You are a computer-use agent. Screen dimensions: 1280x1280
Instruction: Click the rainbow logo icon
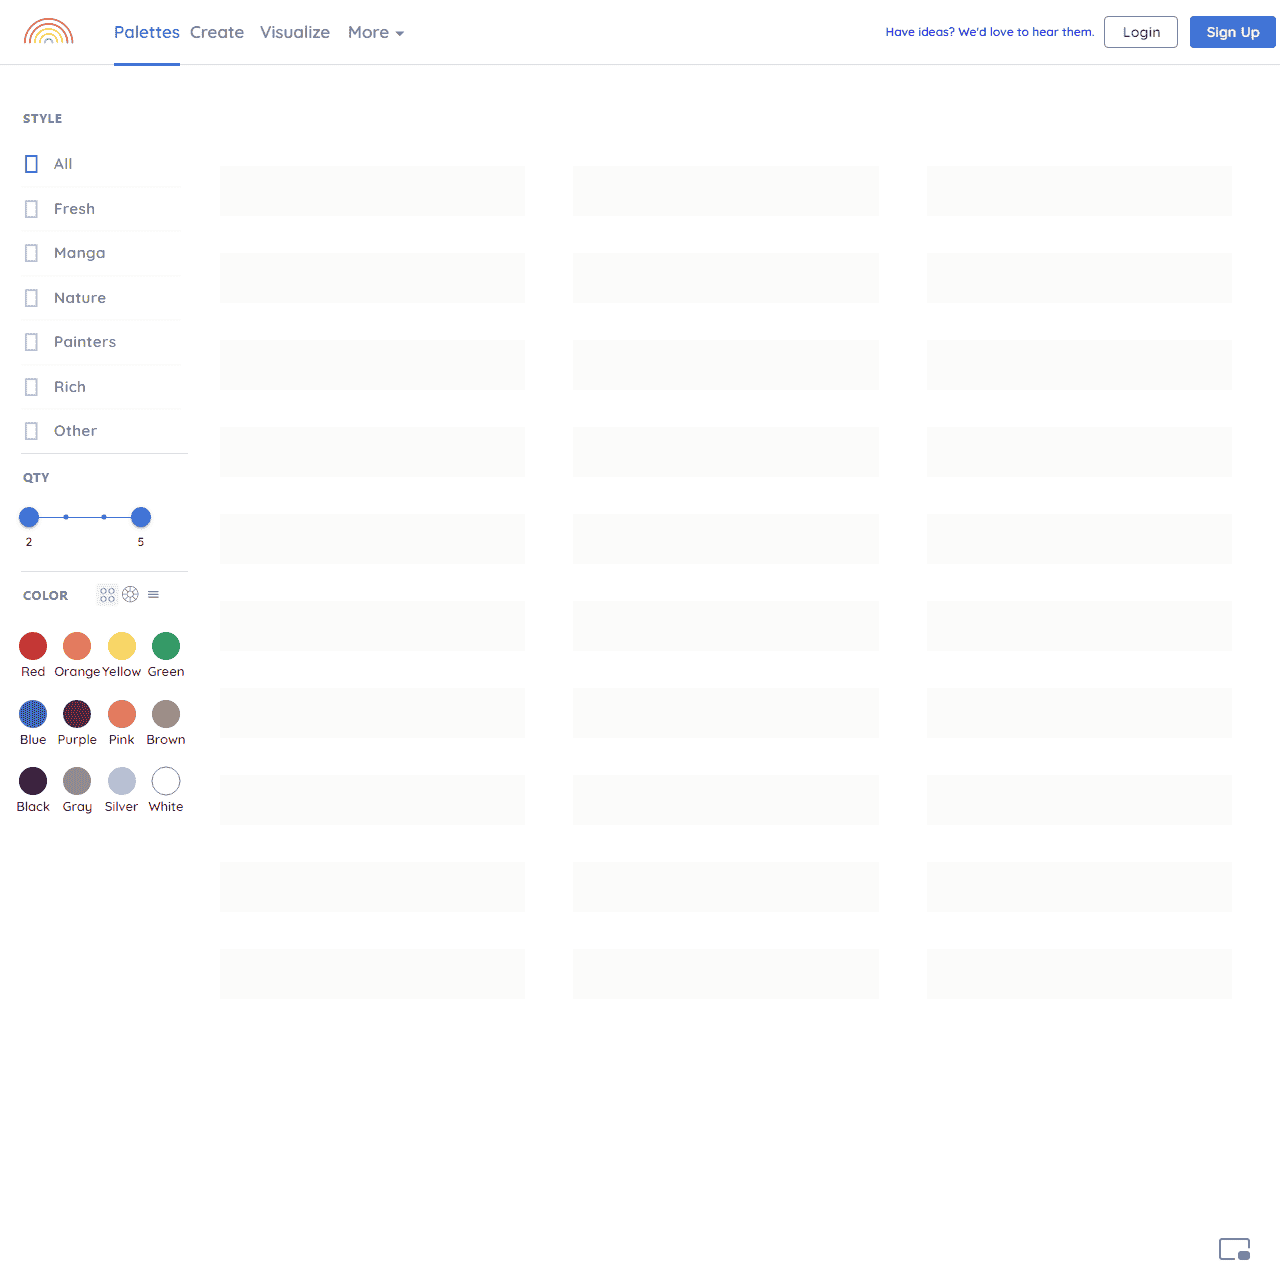coord(48,32)
